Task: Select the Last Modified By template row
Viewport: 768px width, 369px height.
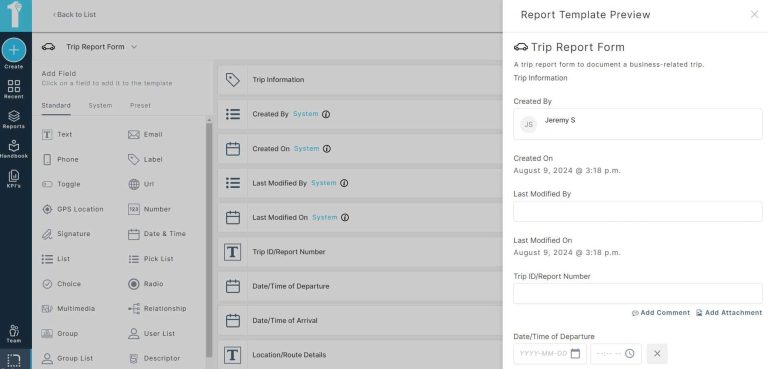Action: [360, 183]
